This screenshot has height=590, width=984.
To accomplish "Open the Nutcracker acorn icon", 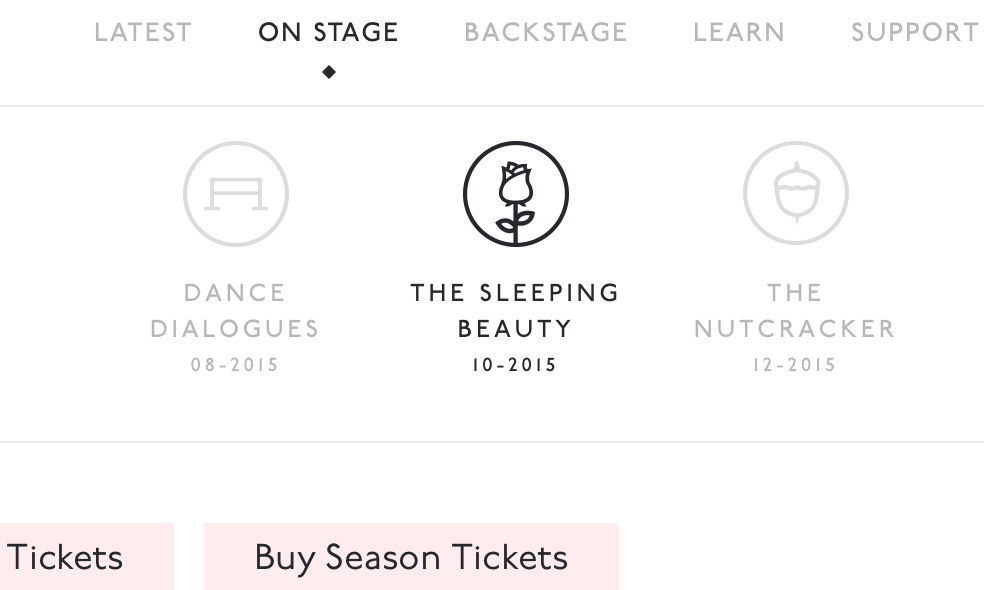I will point(795,195).
